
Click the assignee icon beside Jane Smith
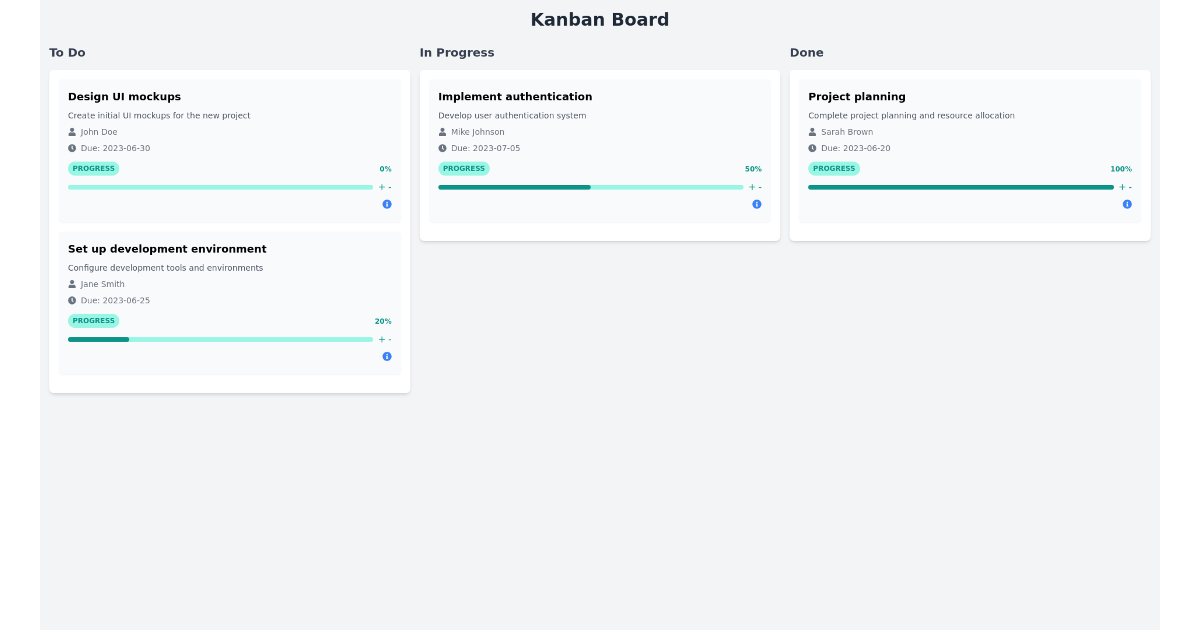pyautogui.click(x=71, y=284)
